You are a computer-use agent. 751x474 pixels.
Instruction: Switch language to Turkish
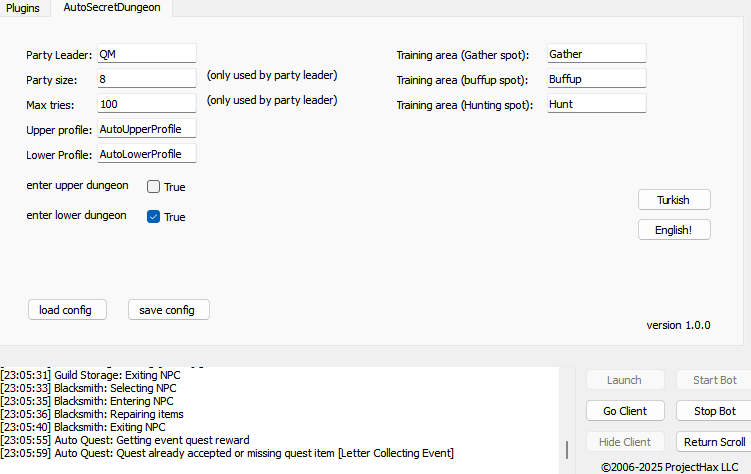[674, 200]
